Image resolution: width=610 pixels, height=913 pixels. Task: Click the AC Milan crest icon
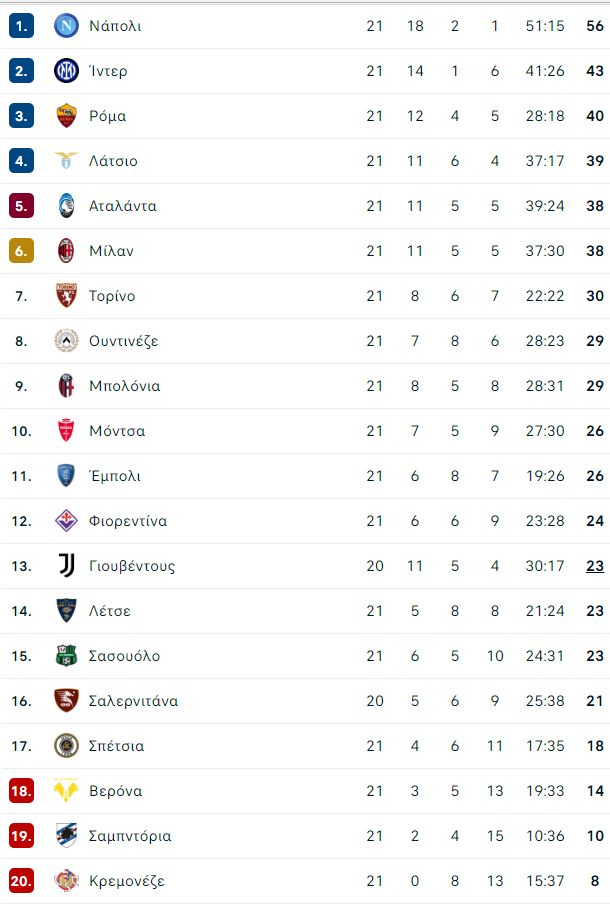pyautogui.click(x=66, y=250)
